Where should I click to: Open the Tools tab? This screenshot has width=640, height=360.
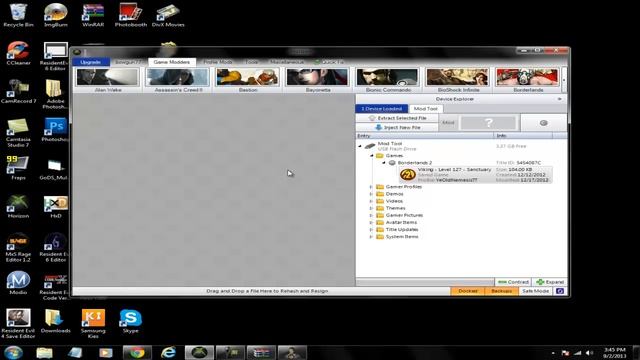pyautogui.click(x=252, y=62)
